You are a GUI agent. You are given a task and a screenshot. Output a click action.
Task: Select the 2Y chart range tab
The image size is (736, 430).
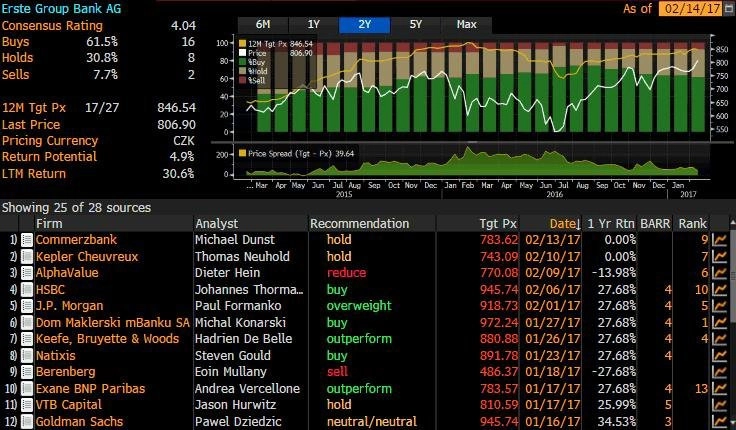[x=364, y=25]
